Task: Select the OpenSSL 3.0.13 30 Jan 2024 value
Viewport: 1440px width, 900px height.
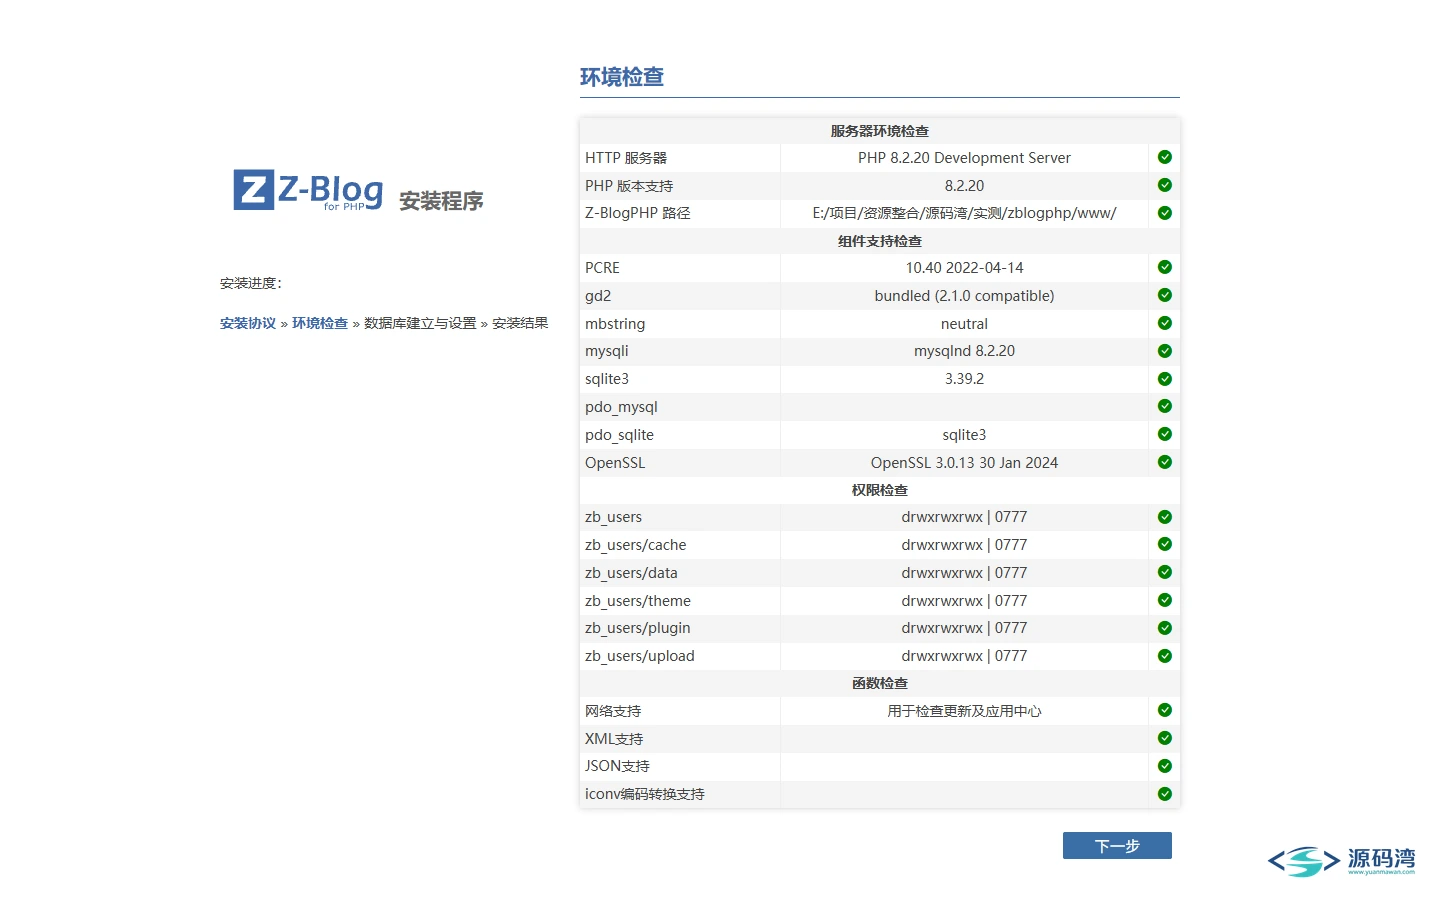Action: pos(964,463)
